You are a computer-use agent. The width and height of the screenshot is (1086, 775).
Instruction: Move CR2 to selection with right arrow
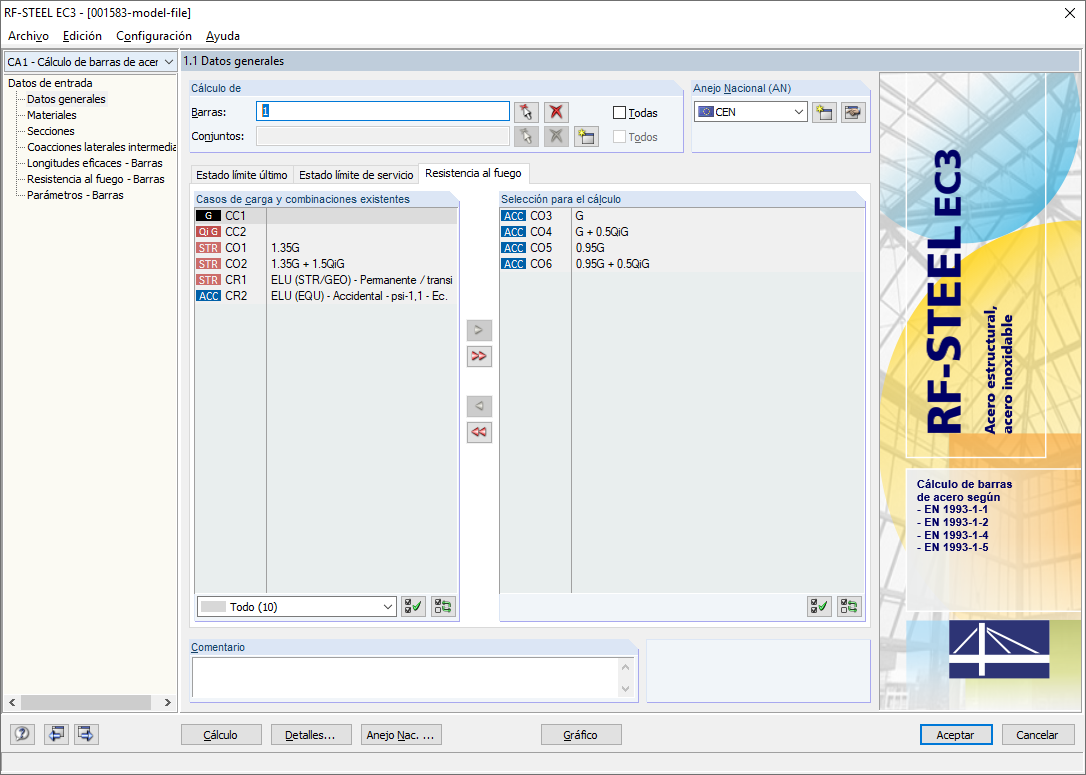(x=479, y=329)
